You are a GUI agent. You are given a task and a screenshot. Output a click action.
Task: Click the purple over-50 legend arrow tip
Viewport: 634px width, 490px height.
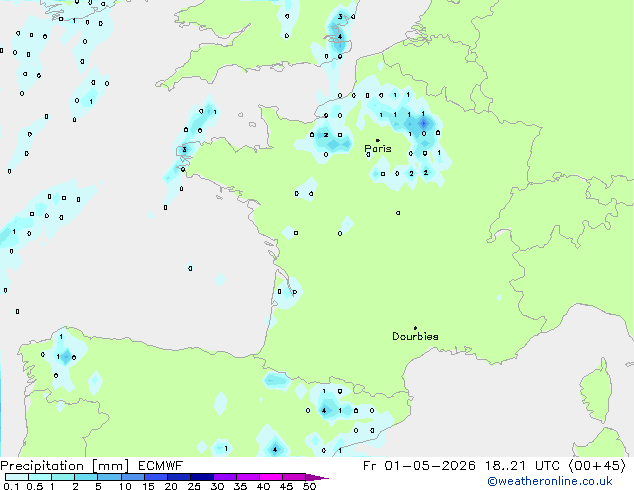point(317,477)
